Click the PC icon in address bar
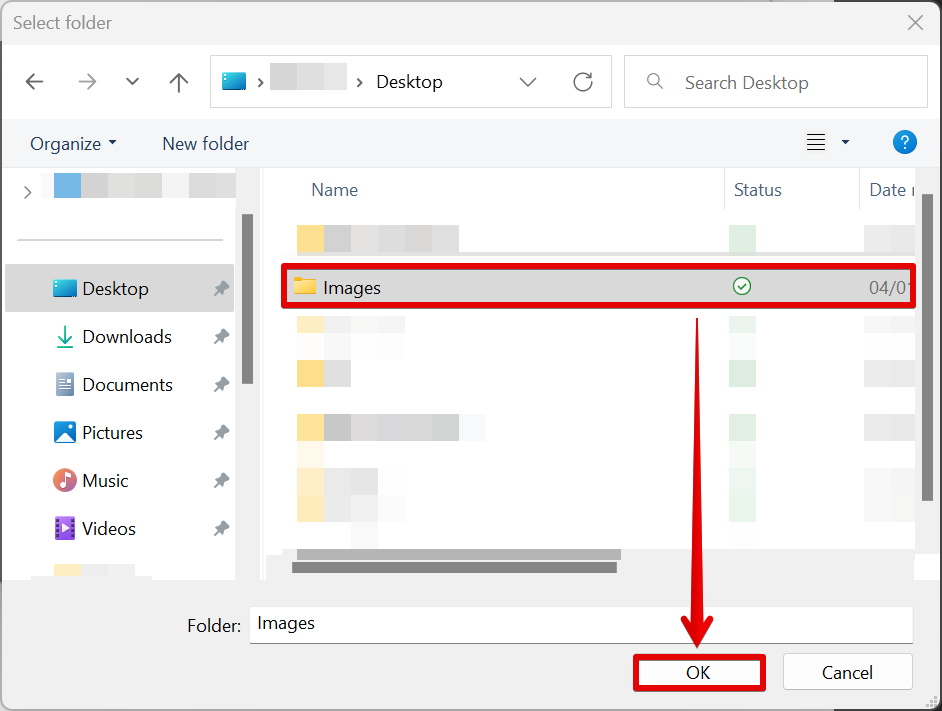This screenshot has width=942, height=711. (234, 81)
